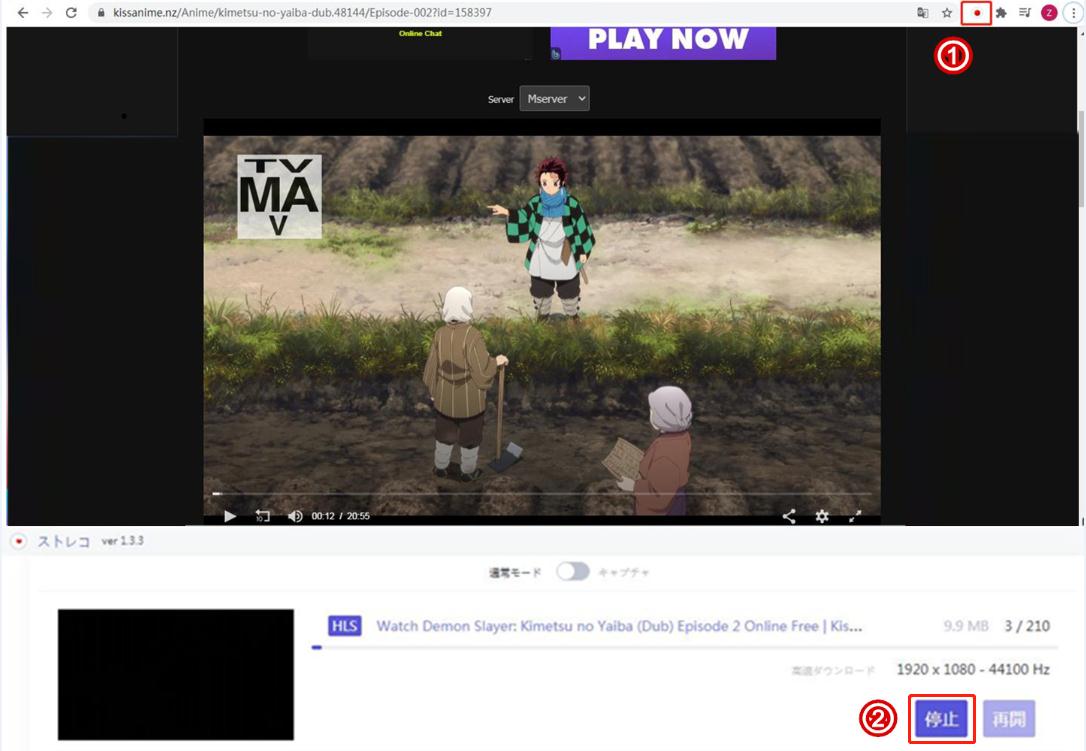Mute the video with the speaker icon

[295, 516]
